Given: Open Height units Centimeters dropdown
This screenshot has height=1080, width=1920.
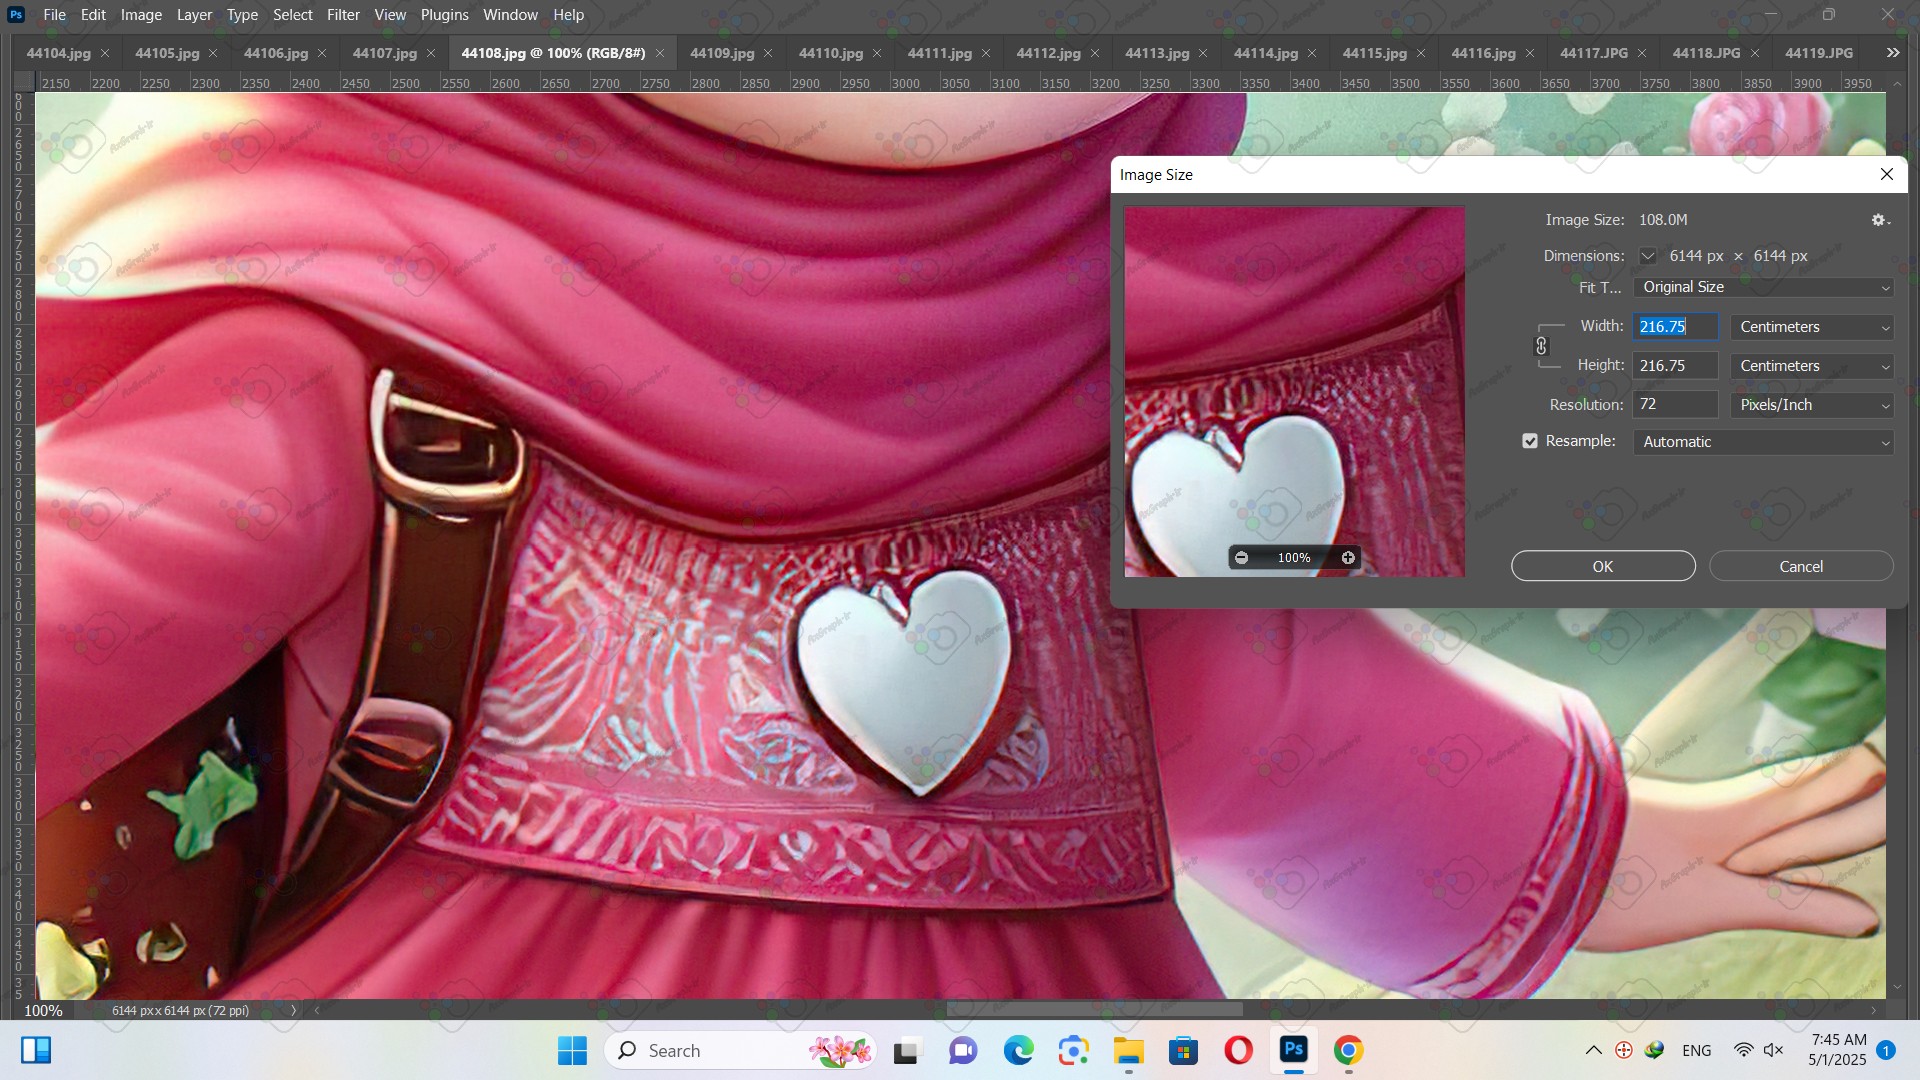Looking at the screenshot, I should (x=1812, y=366).
